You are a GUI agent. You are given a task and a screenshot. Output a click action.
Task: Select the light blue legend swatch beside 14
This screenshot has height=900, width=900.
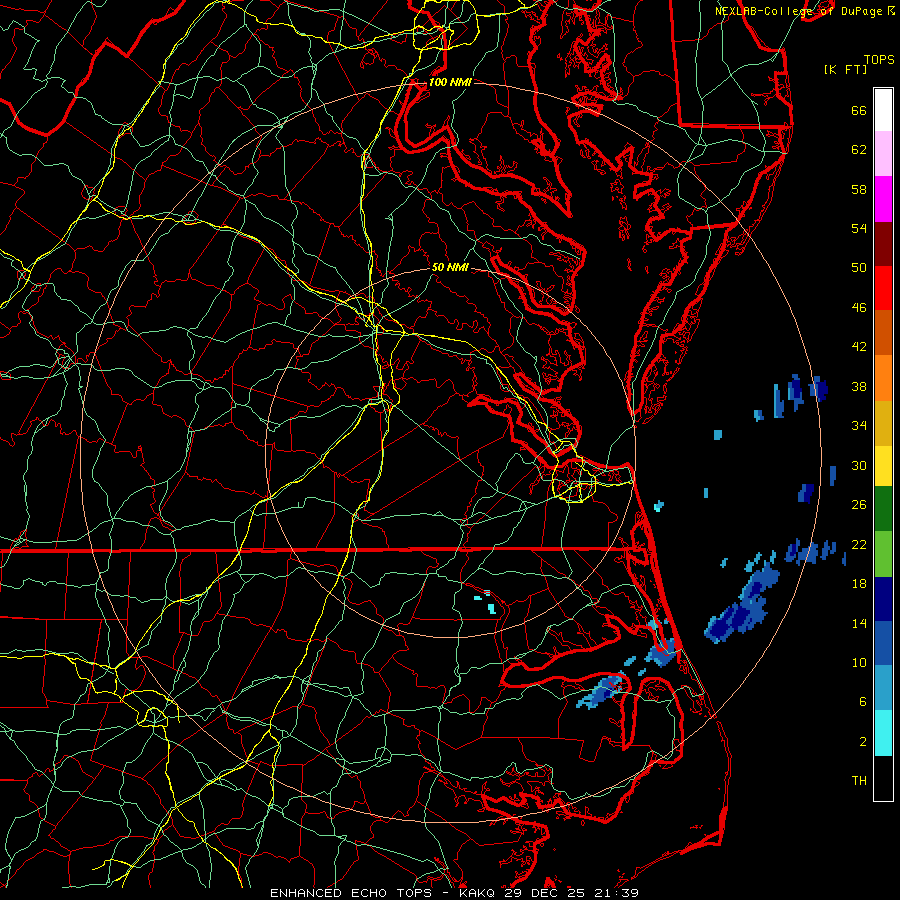pyautogui.click(x=883, y=688)
